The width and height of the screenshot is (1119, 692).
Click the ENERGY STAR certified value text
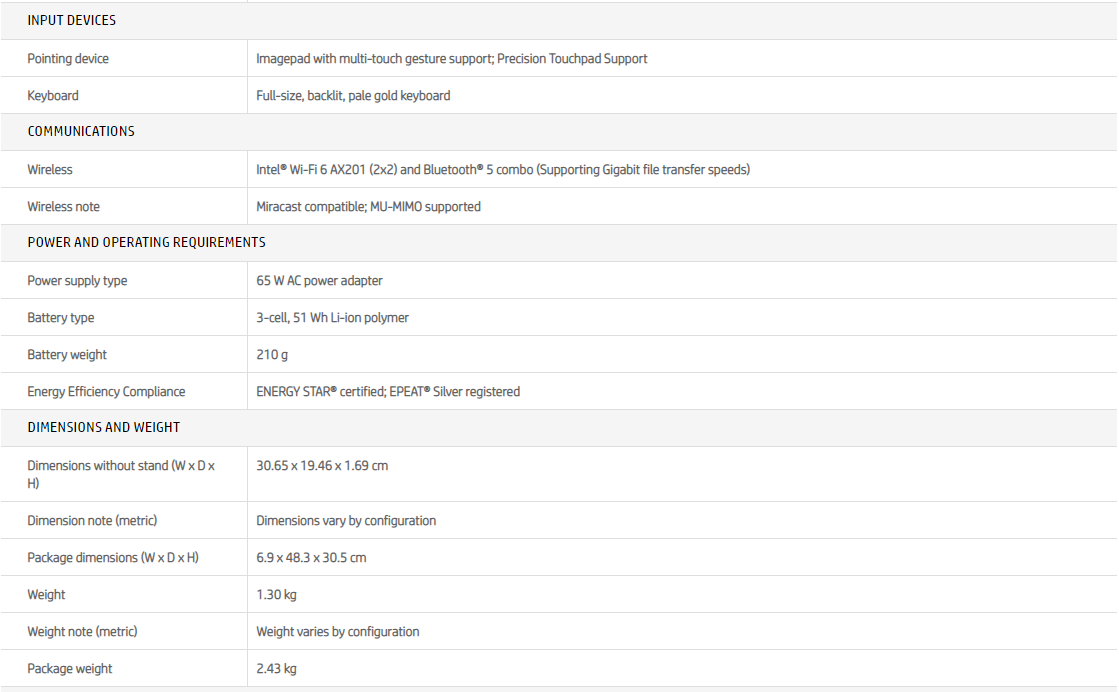click(388, 392)
